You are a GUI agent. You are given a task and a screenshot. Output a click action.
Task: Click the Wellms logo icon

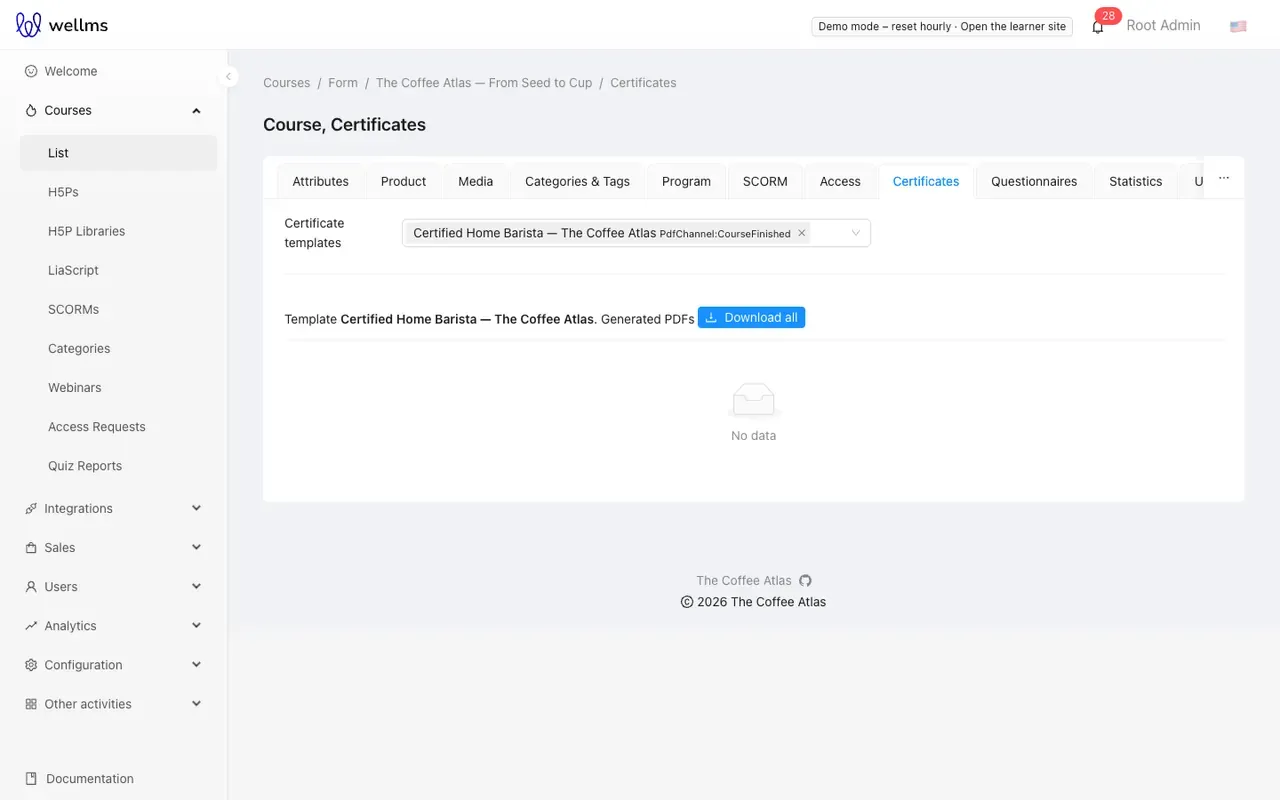point(29,25)
